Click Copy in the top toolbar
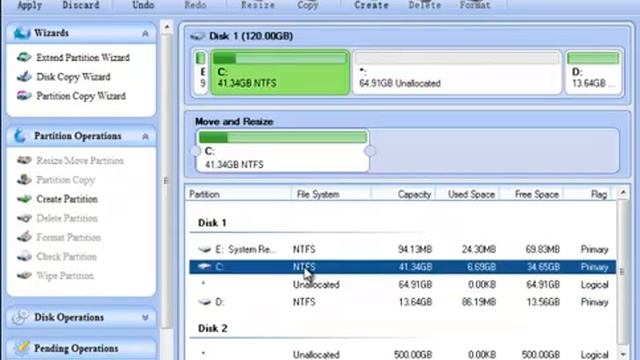This screenshot has height=360, width=640. tap(307, 5)
